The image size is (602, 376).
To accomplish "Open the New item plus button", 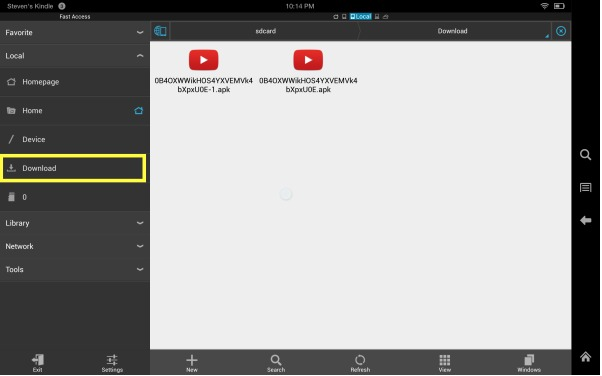I will point(192,363).
